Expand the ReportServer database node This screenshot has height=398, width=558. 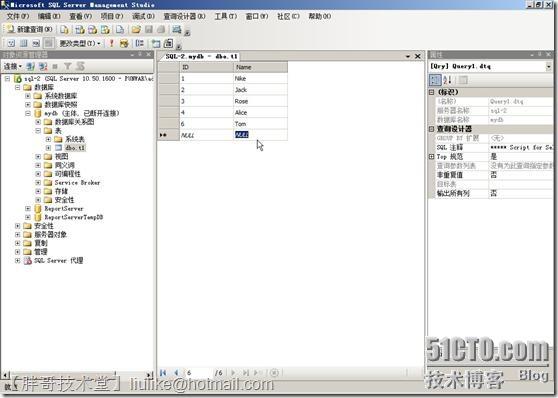point(28,209)
